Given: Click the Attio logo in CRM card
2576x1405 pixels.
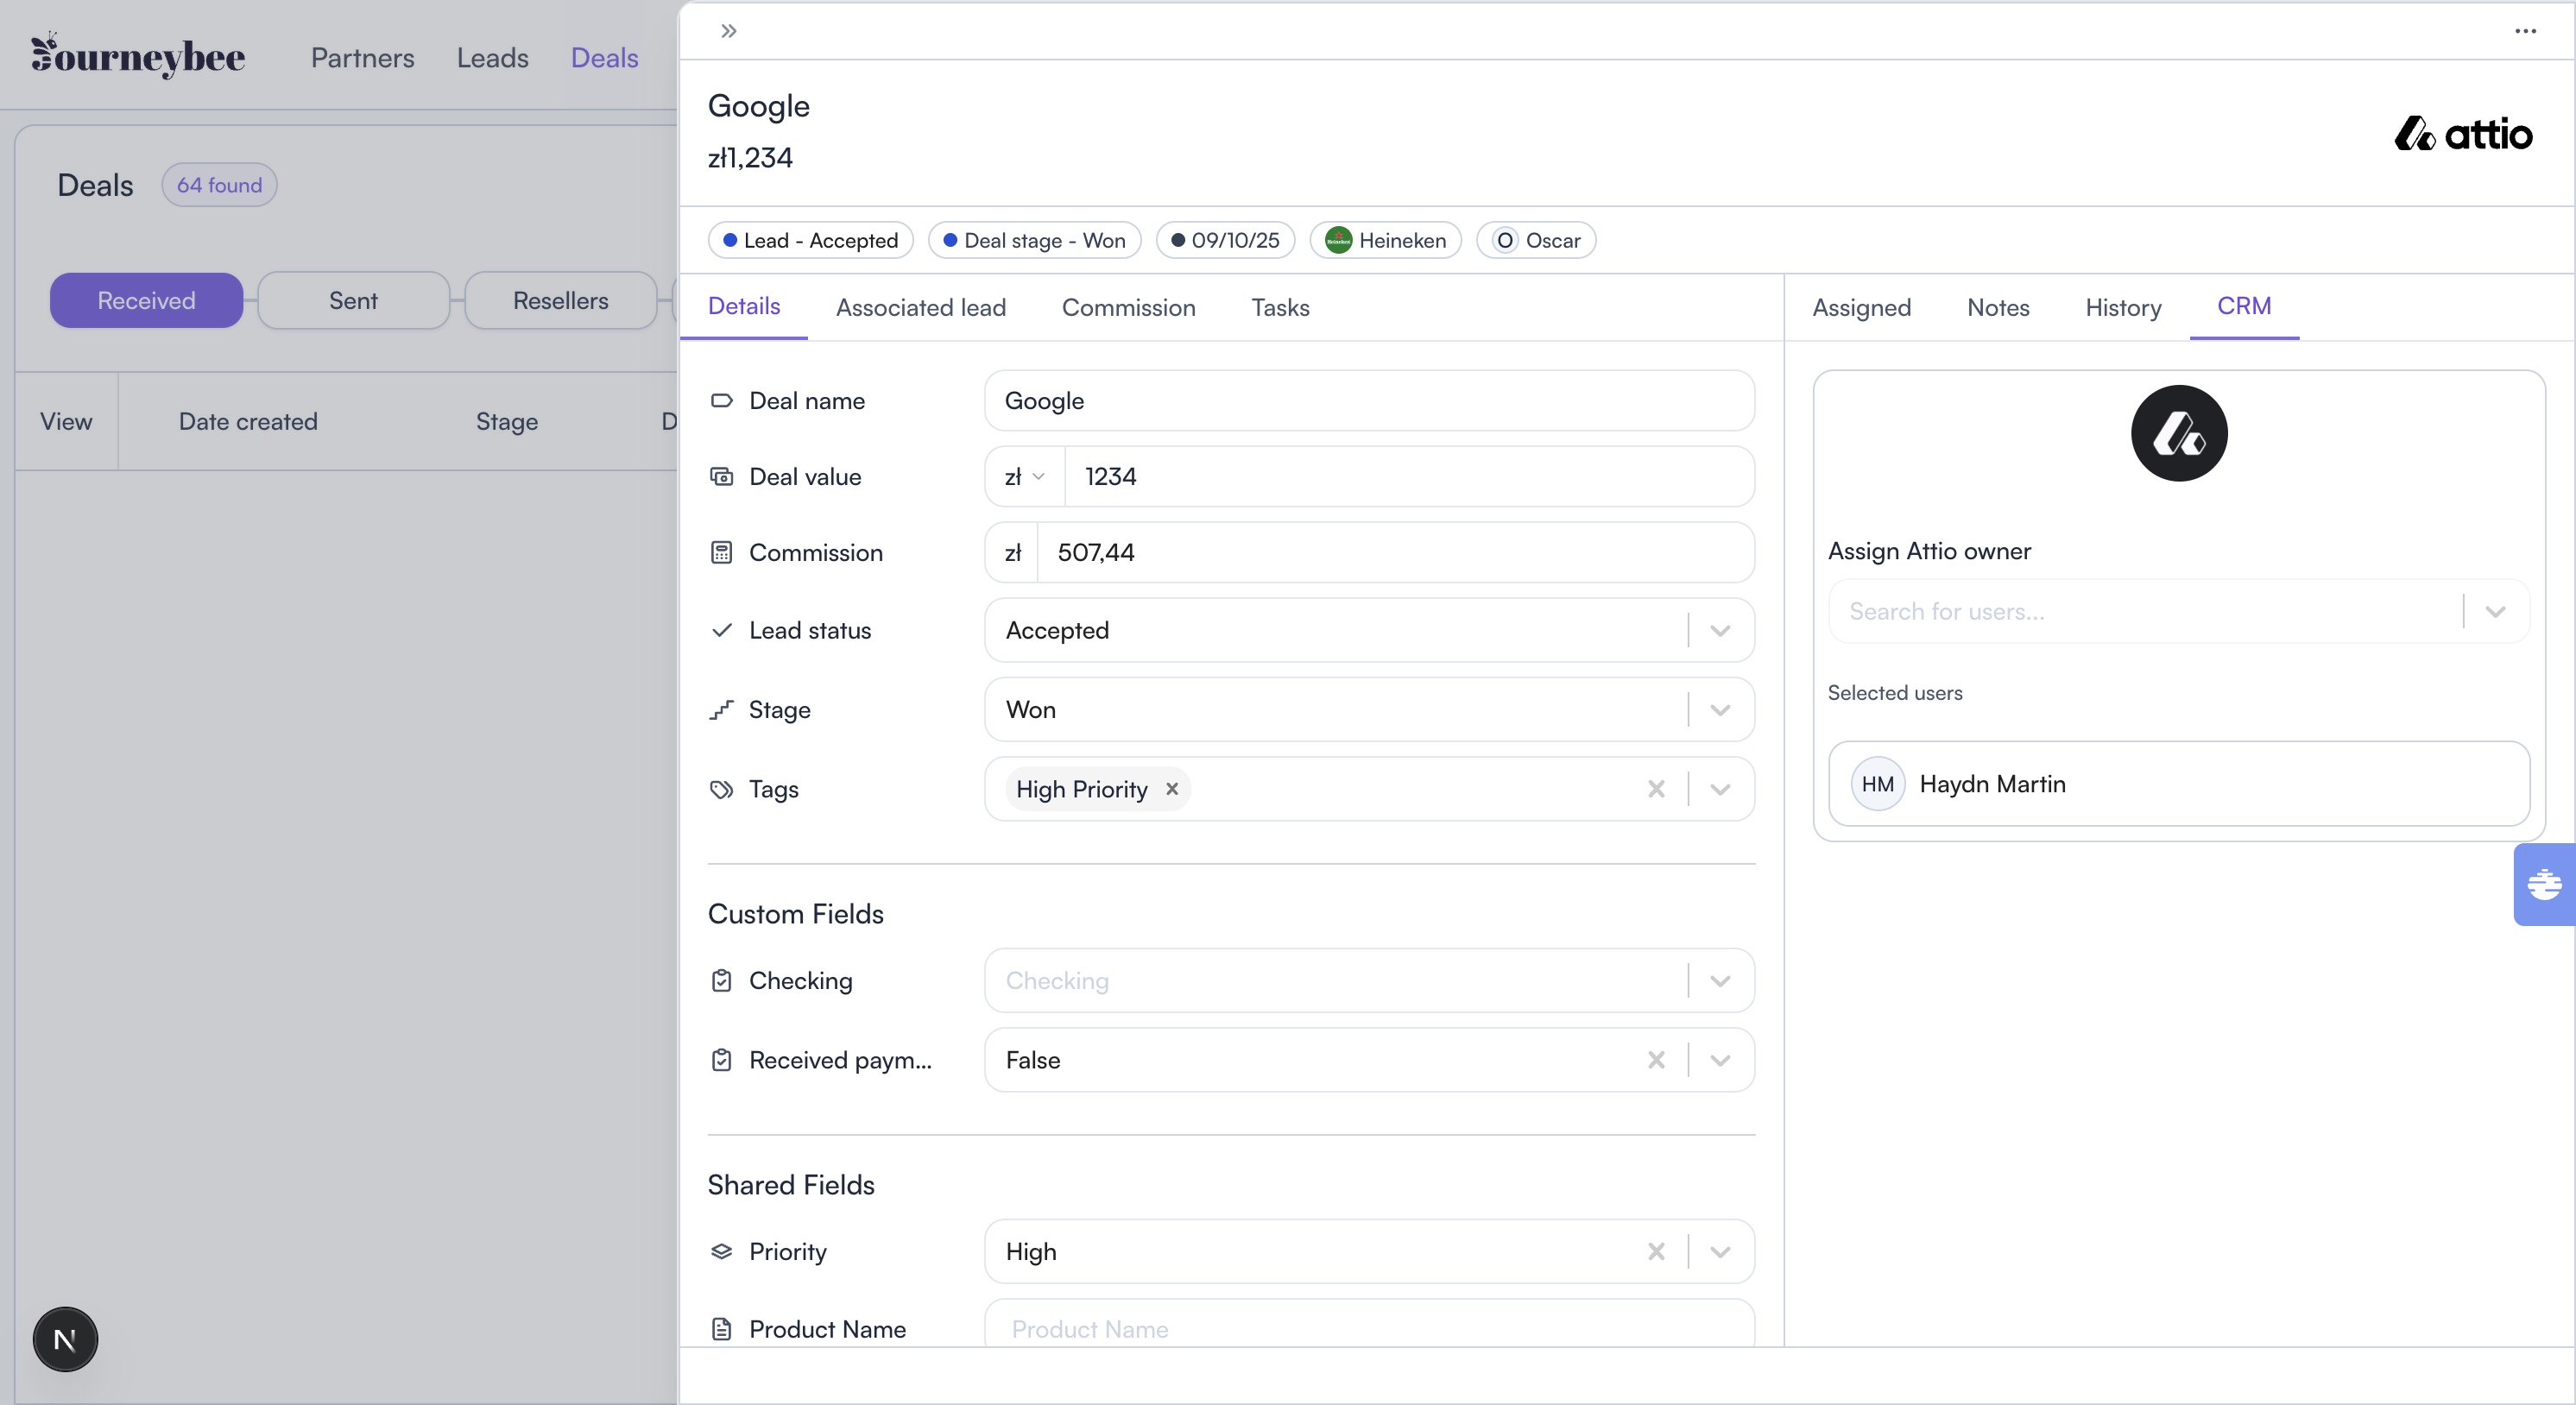Looking at the screenshot, I should pos(2178,433).
